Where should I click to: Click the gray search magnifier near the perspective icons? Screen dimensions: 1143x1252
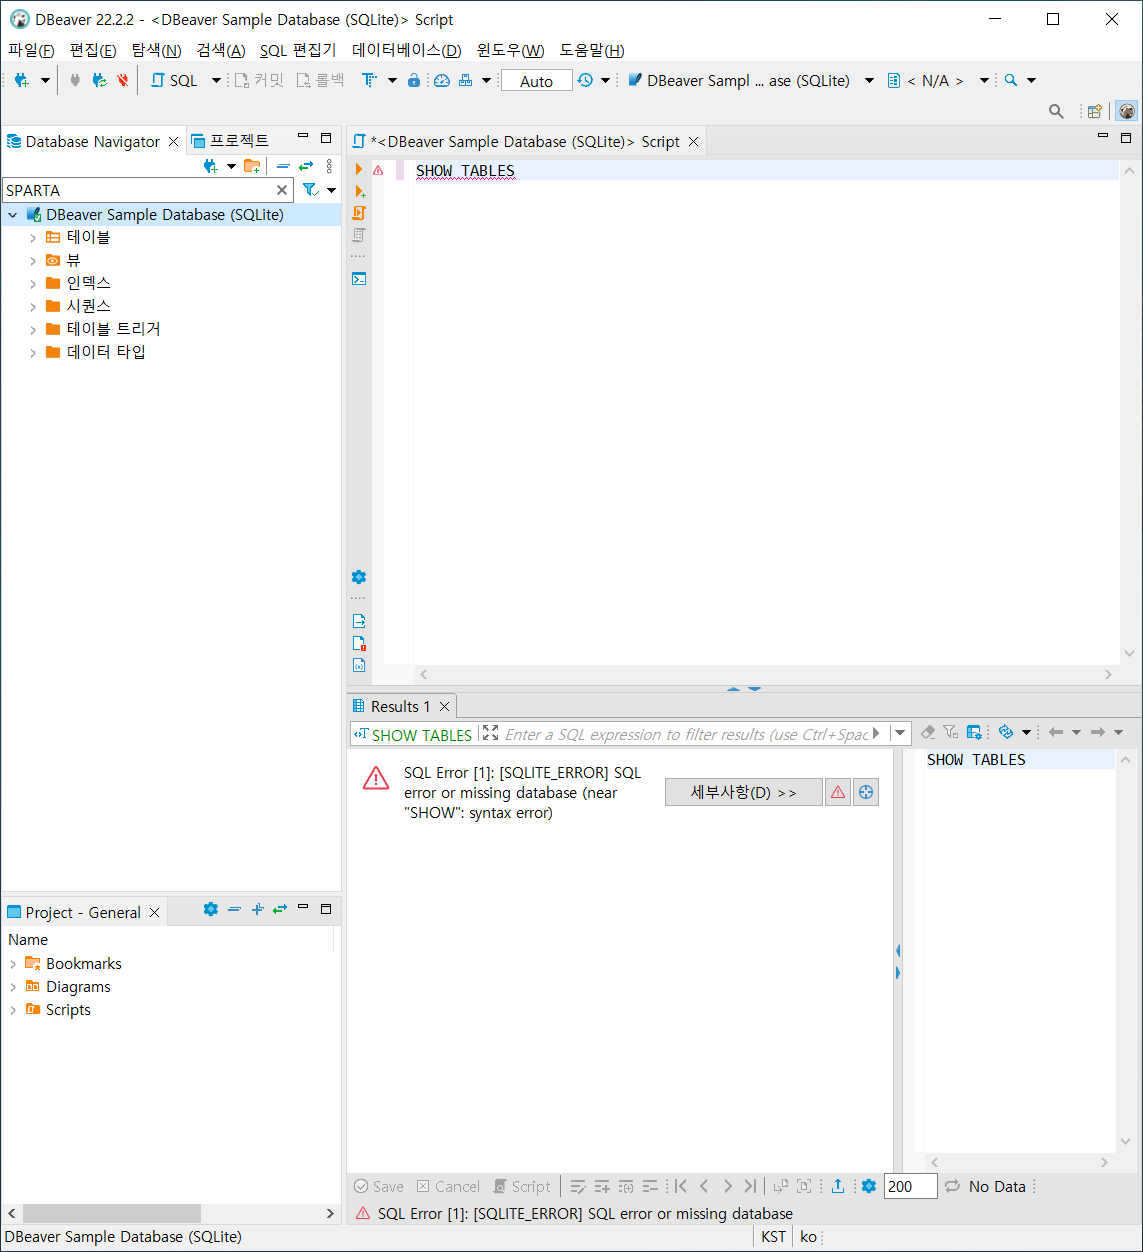1056,111
